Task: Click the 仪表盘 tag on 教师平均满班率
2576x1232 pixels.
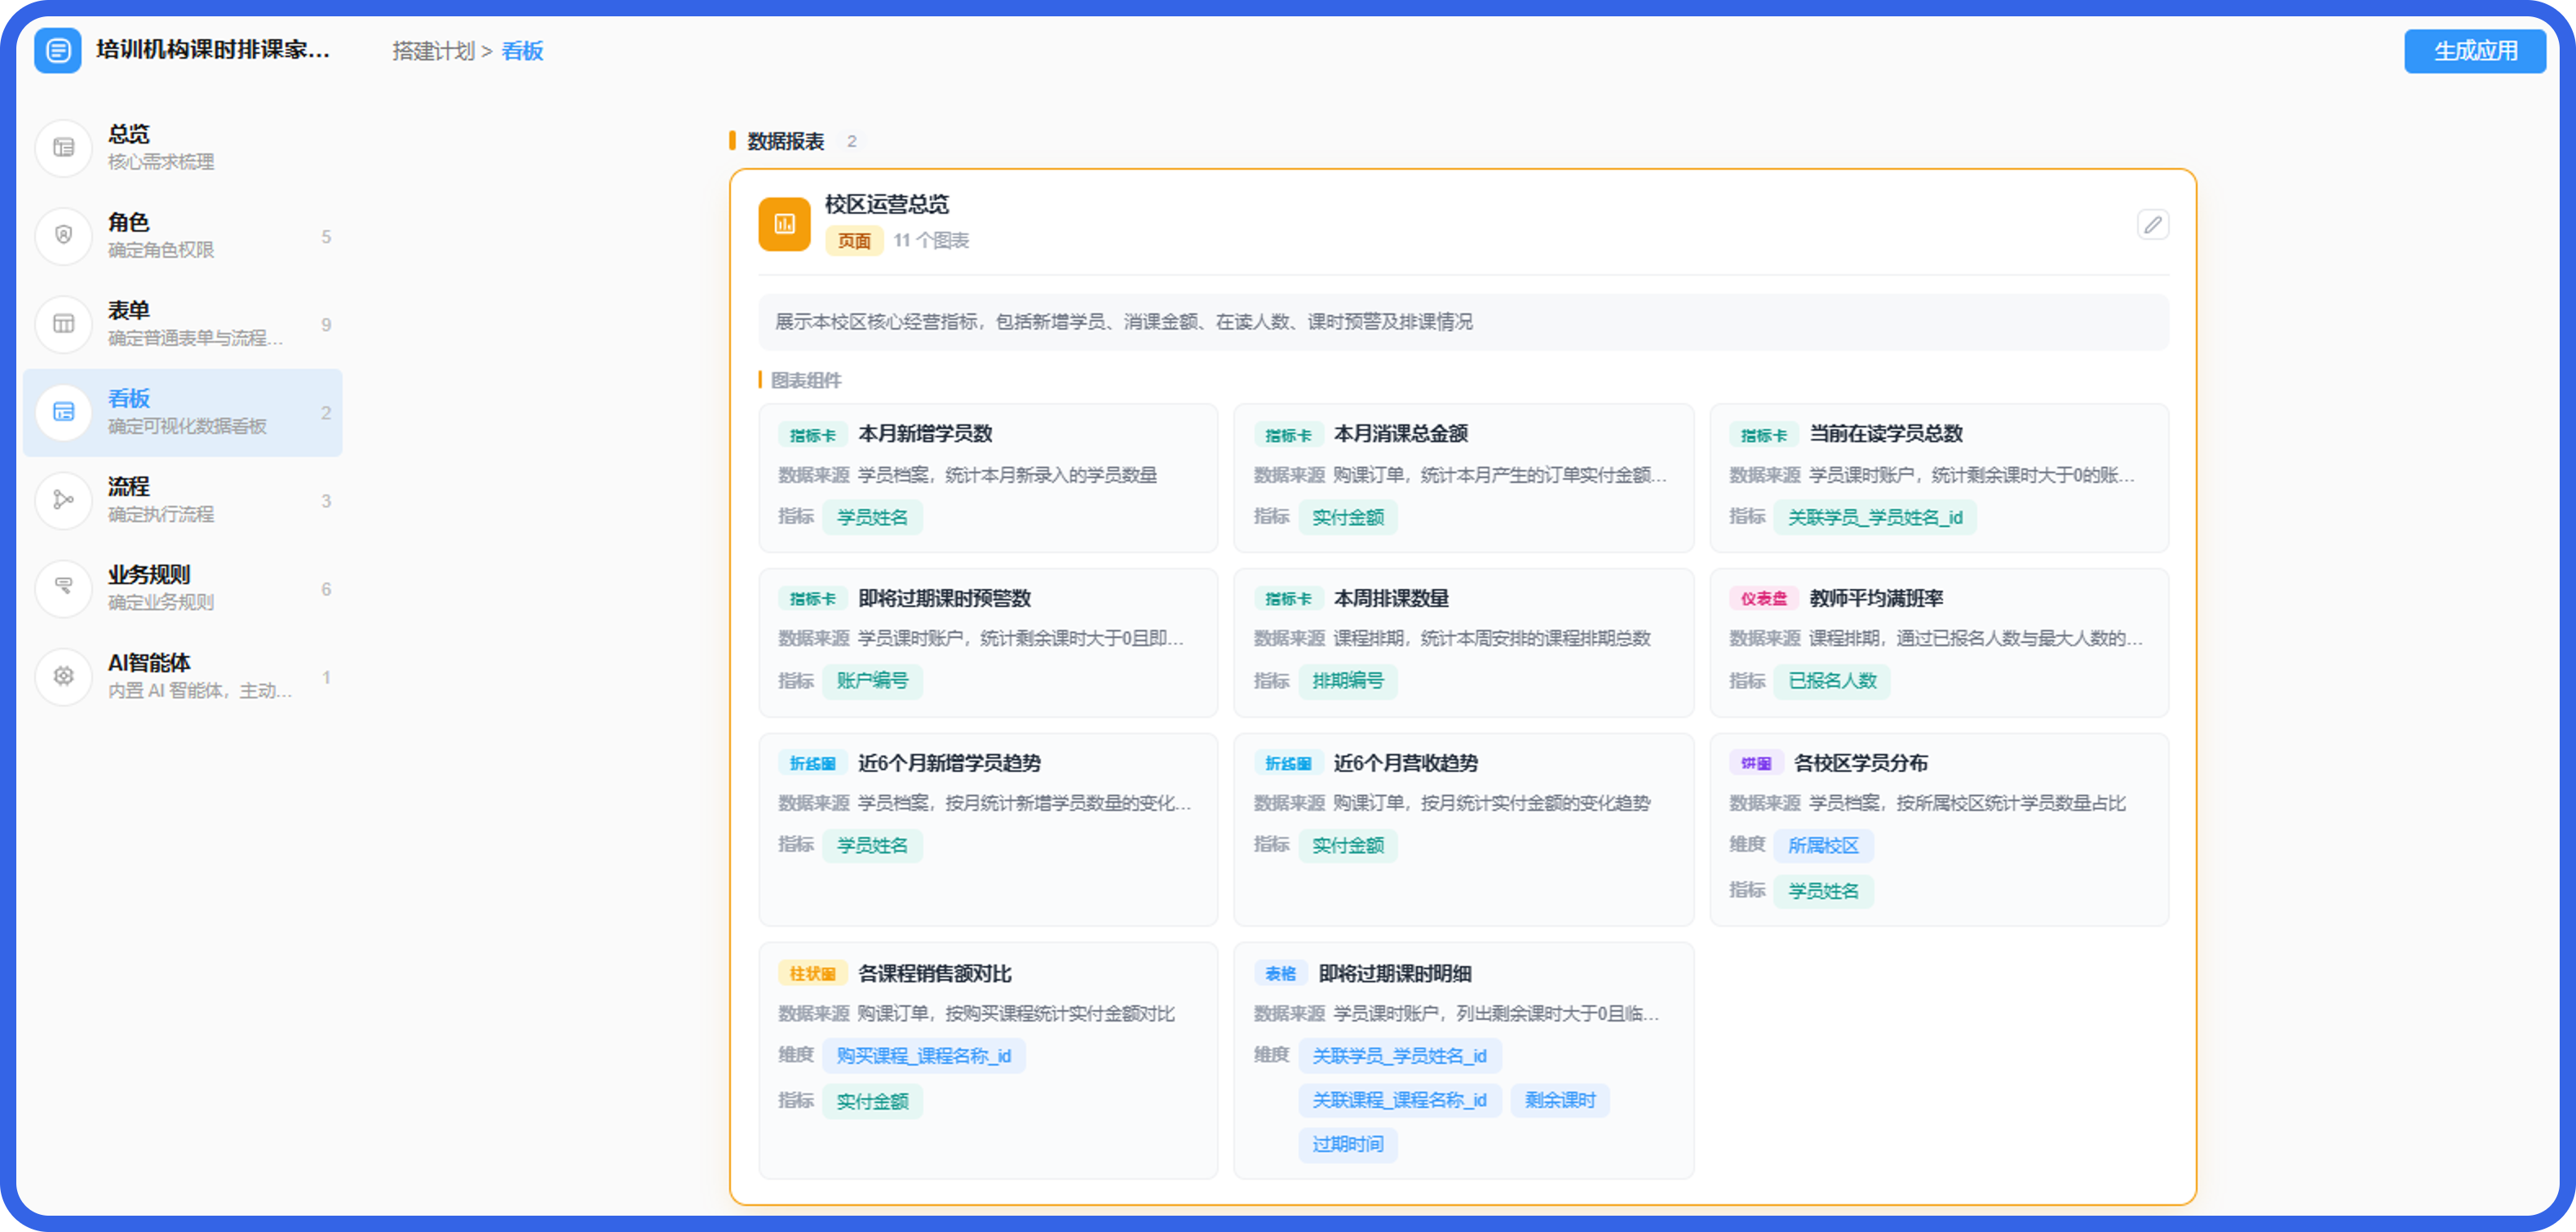Action: [x=1763, y=598]
